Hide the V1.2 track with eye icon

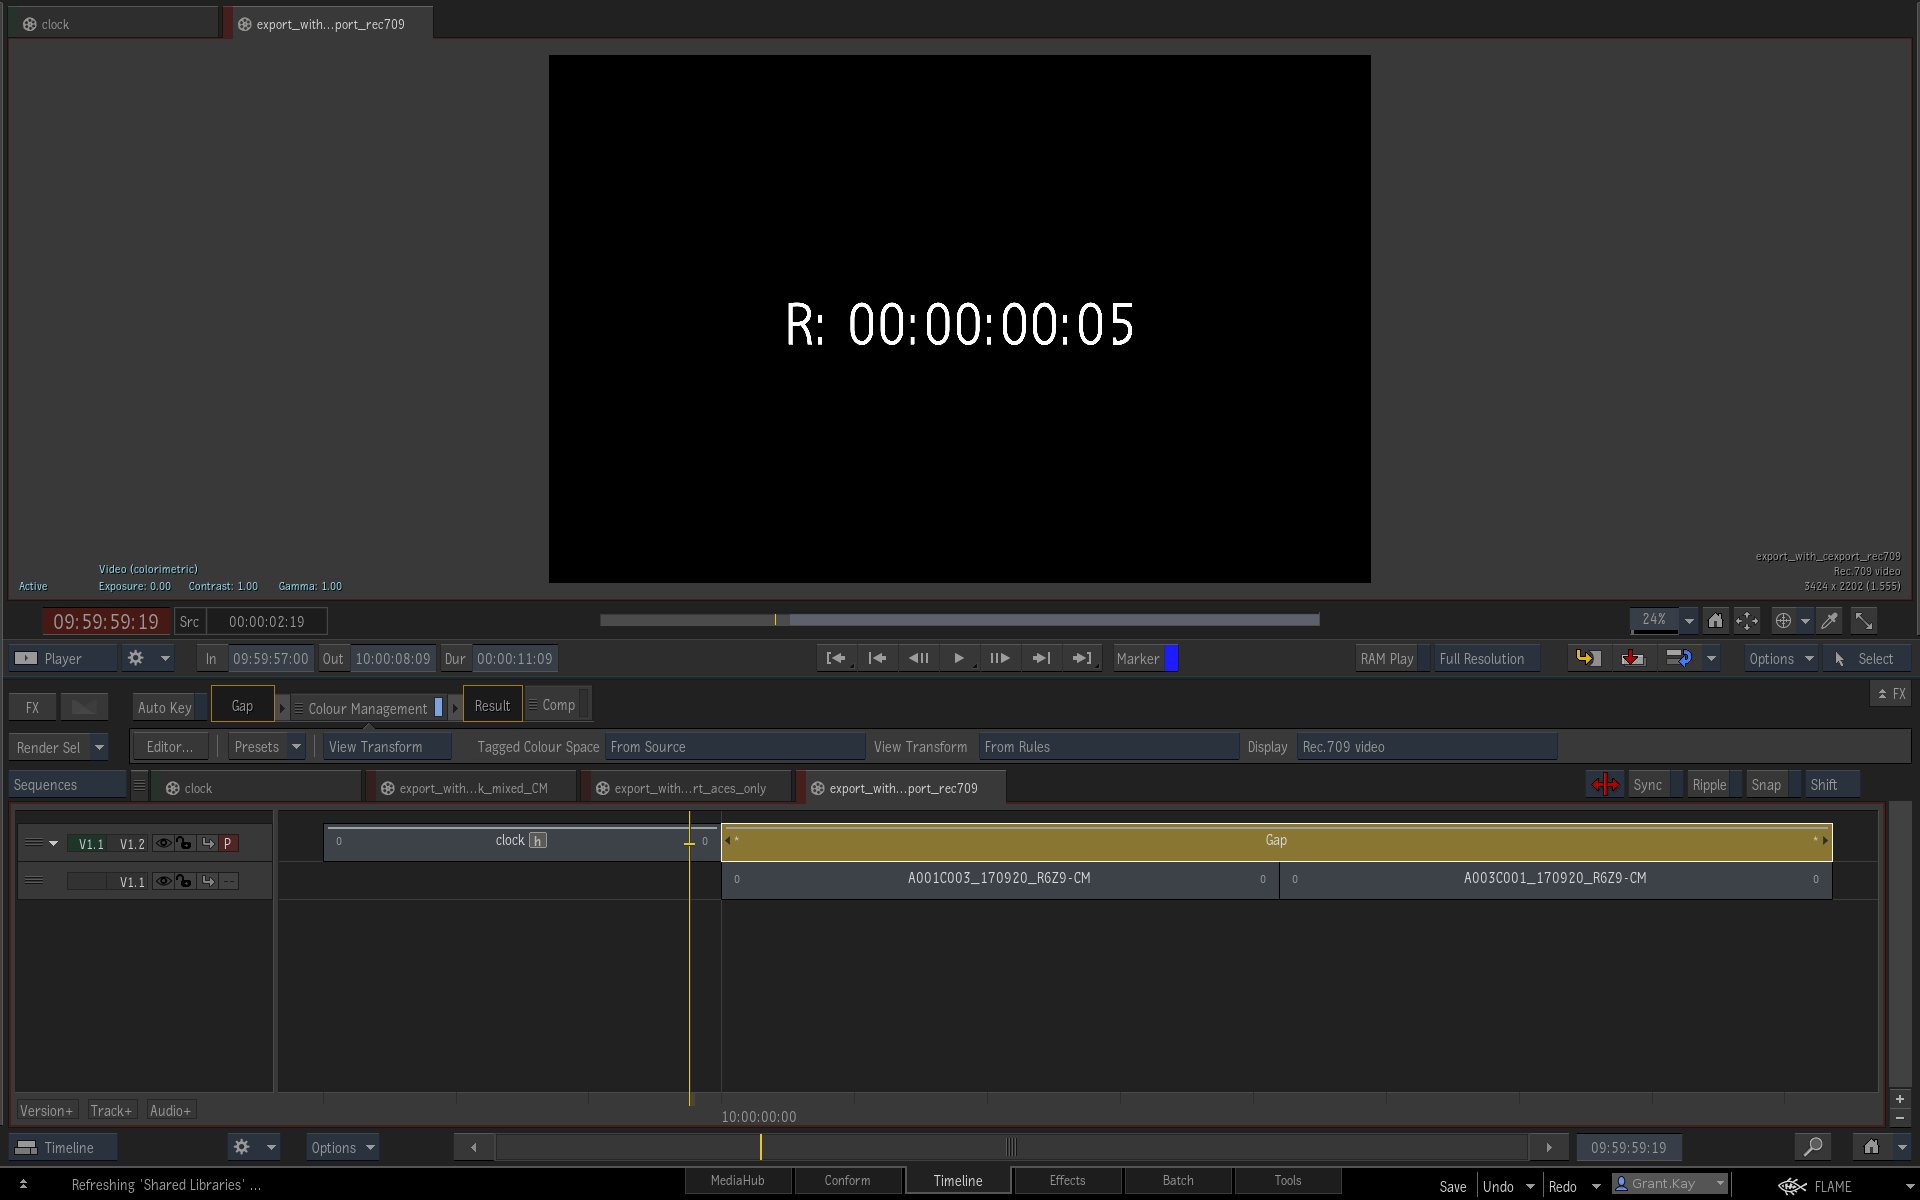pos(162,843)
